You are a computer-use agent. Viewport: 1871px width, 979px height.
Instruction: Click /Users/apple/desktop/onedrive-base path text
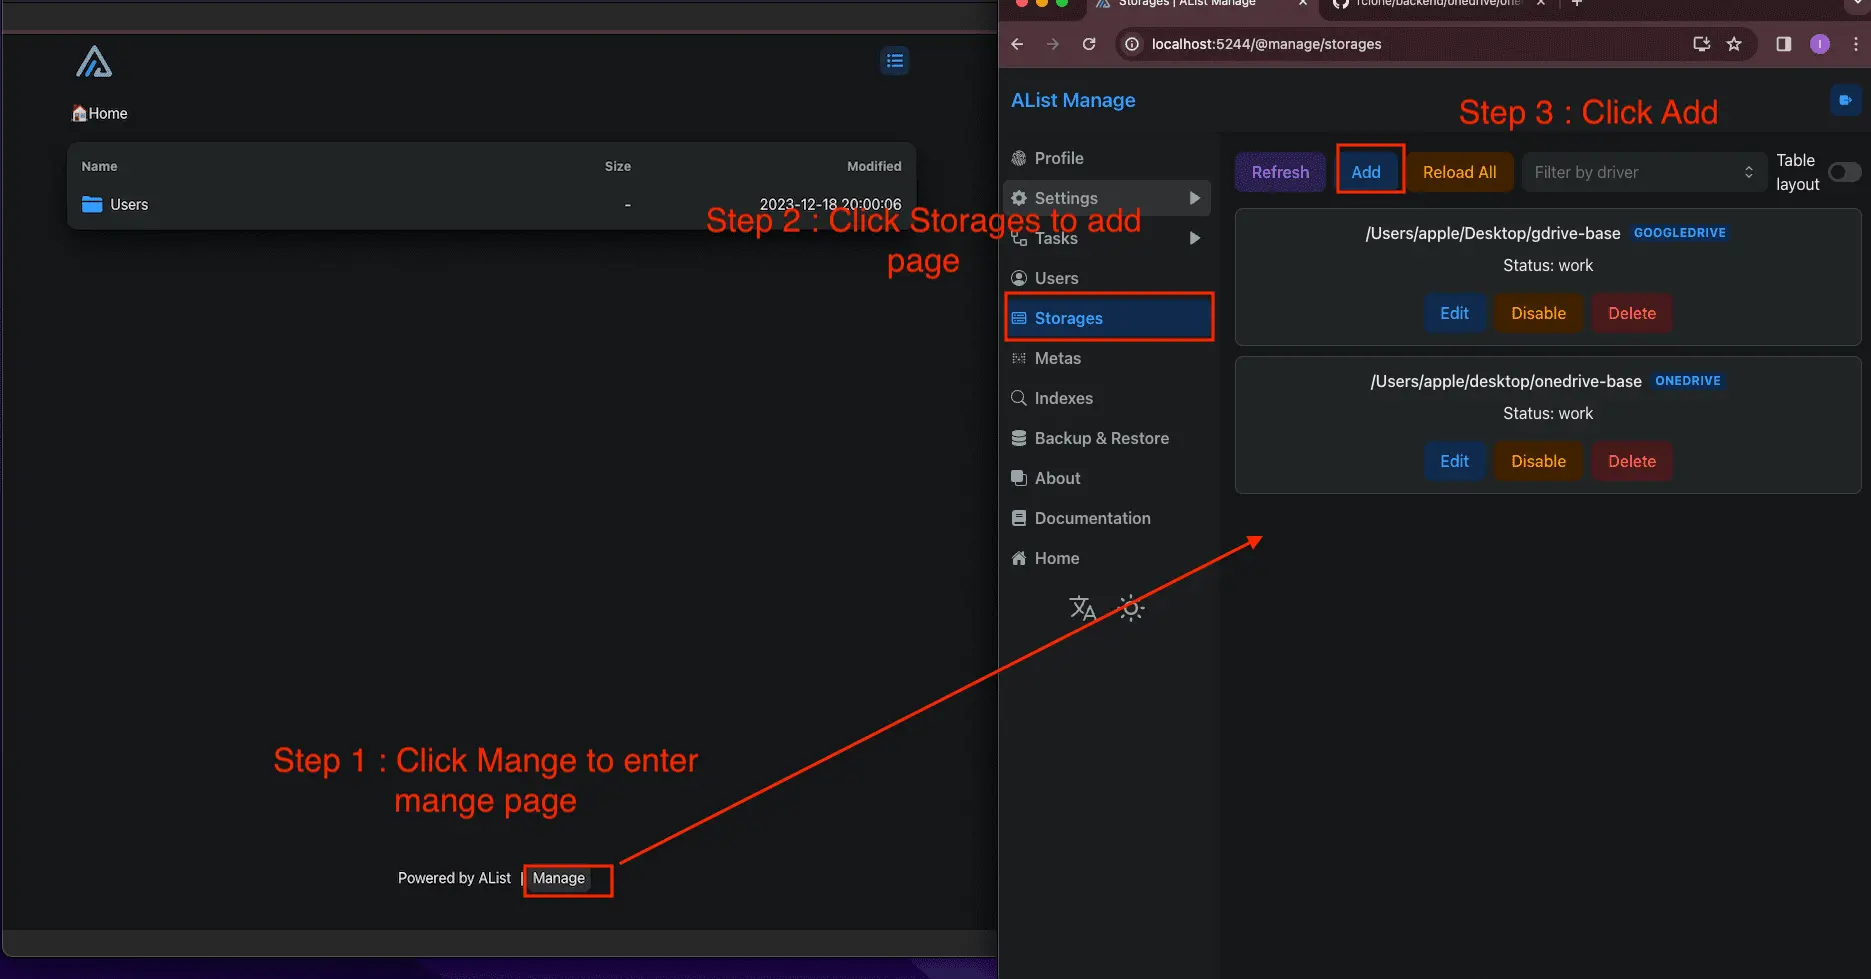click(1506, 381)
